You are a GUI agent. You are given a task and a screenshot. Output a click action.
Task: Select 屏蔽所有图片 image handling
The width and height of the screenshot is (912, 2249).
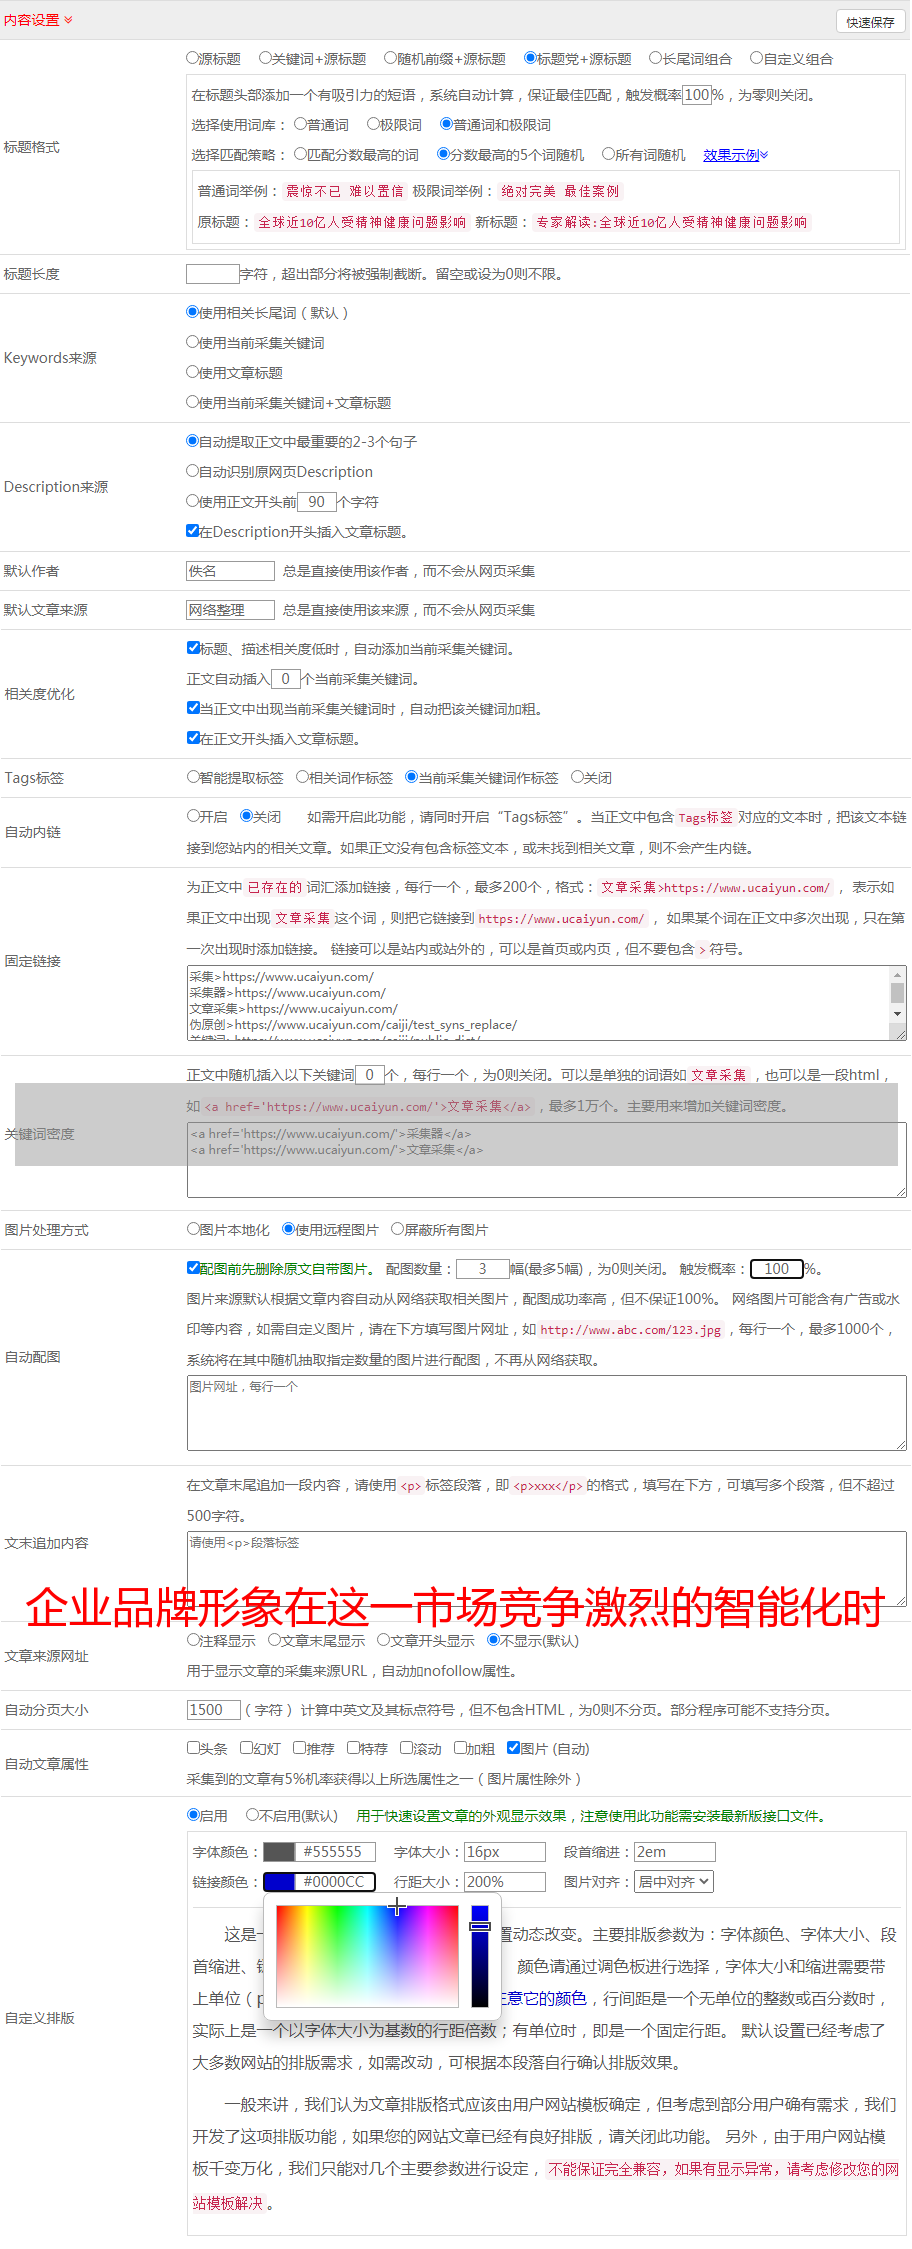pyautogui.click(x=397, y=1229)
